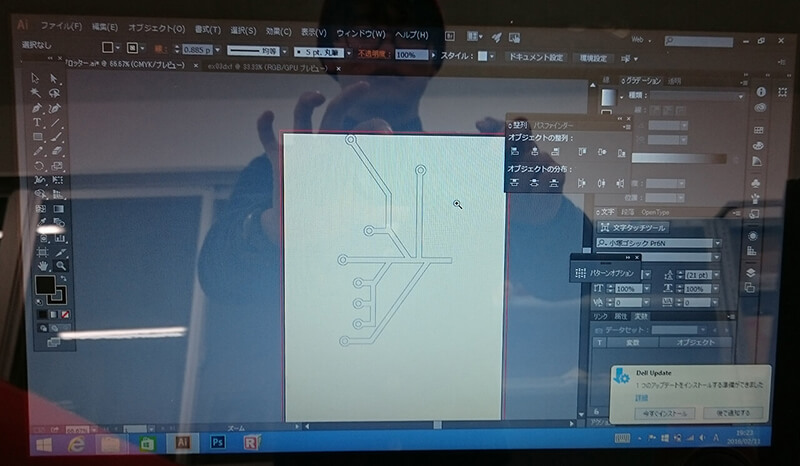Click notify later in Dell Update popup

click(733, 413)
